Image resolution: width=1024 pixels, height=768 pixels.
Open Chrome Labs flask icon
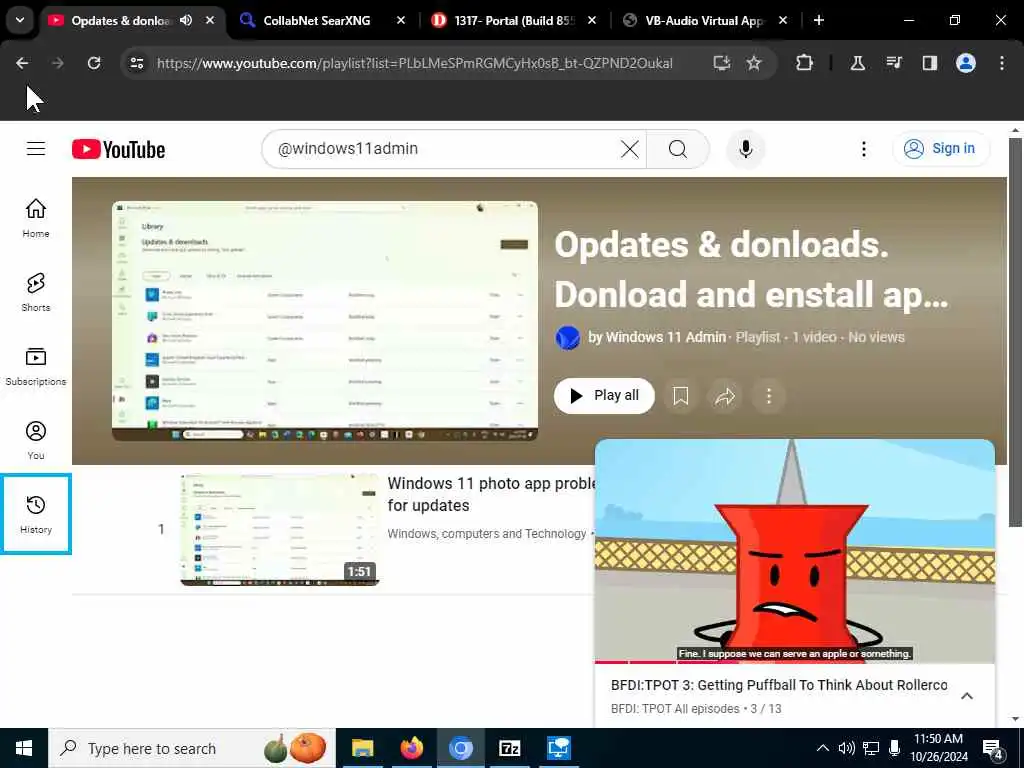(x=857, y=63)
